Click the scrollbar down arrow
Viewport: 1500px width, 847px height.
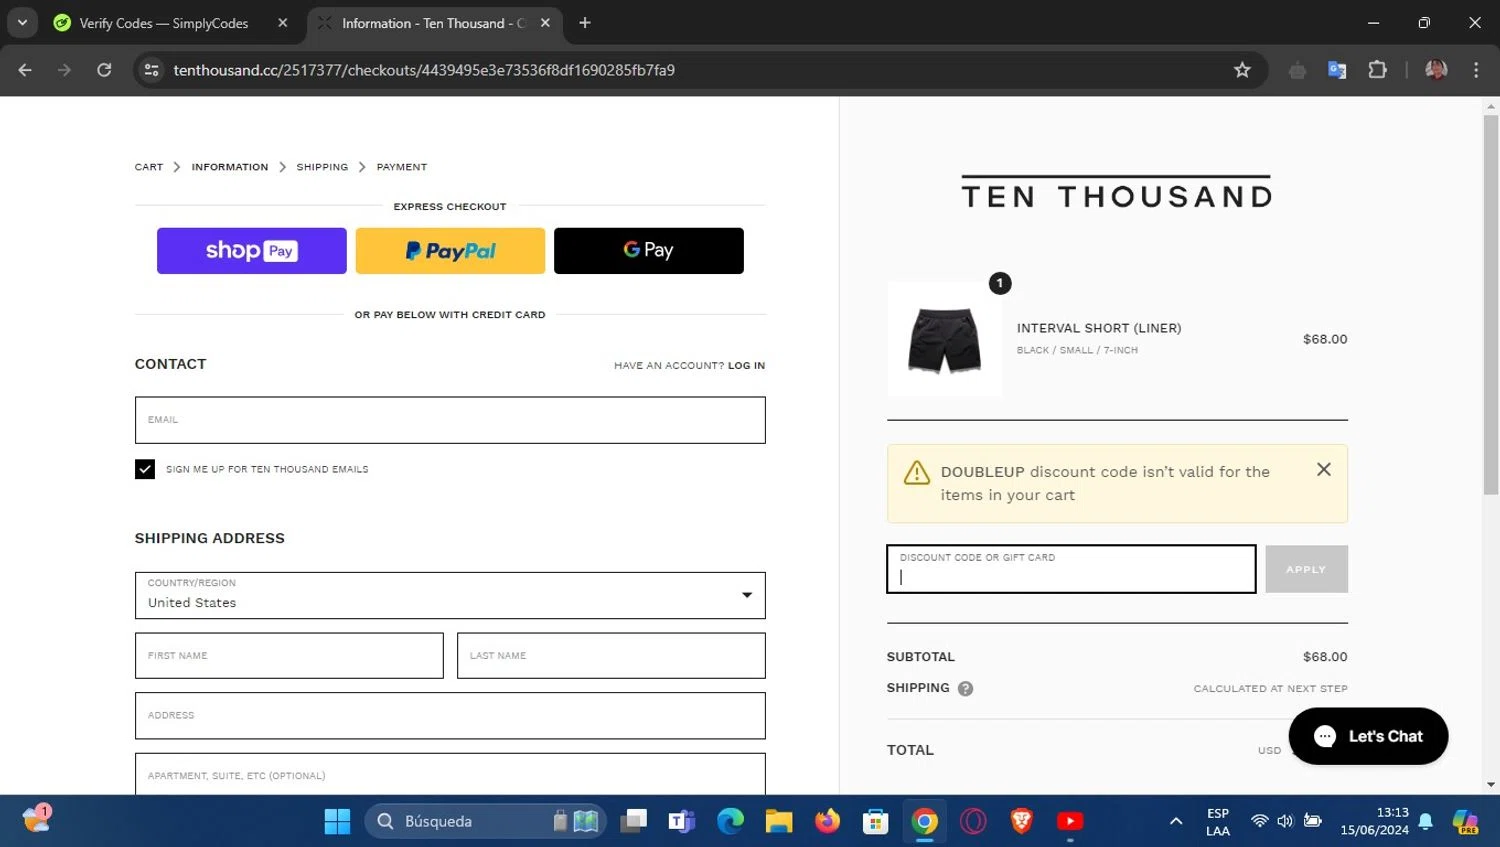[1491, 785]
